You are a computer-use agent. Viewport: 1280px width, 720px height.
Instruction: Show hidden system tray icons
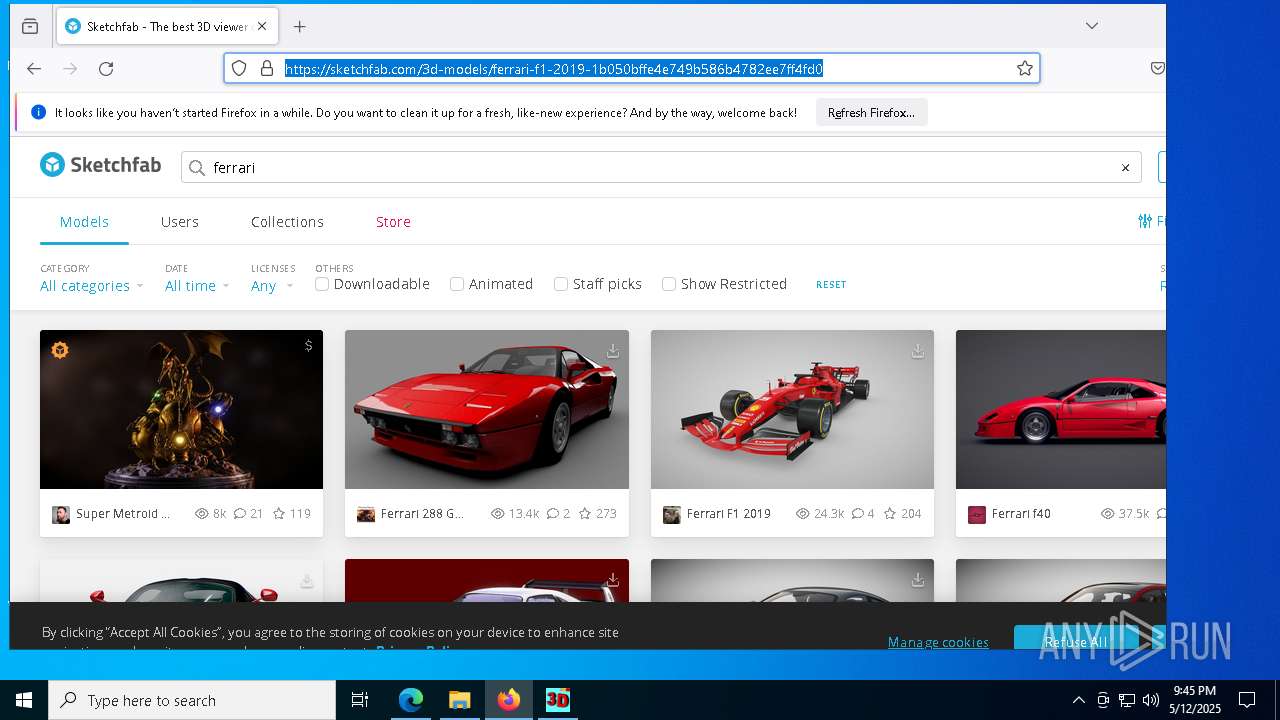pyautogui.click(x=1078, y=700)
